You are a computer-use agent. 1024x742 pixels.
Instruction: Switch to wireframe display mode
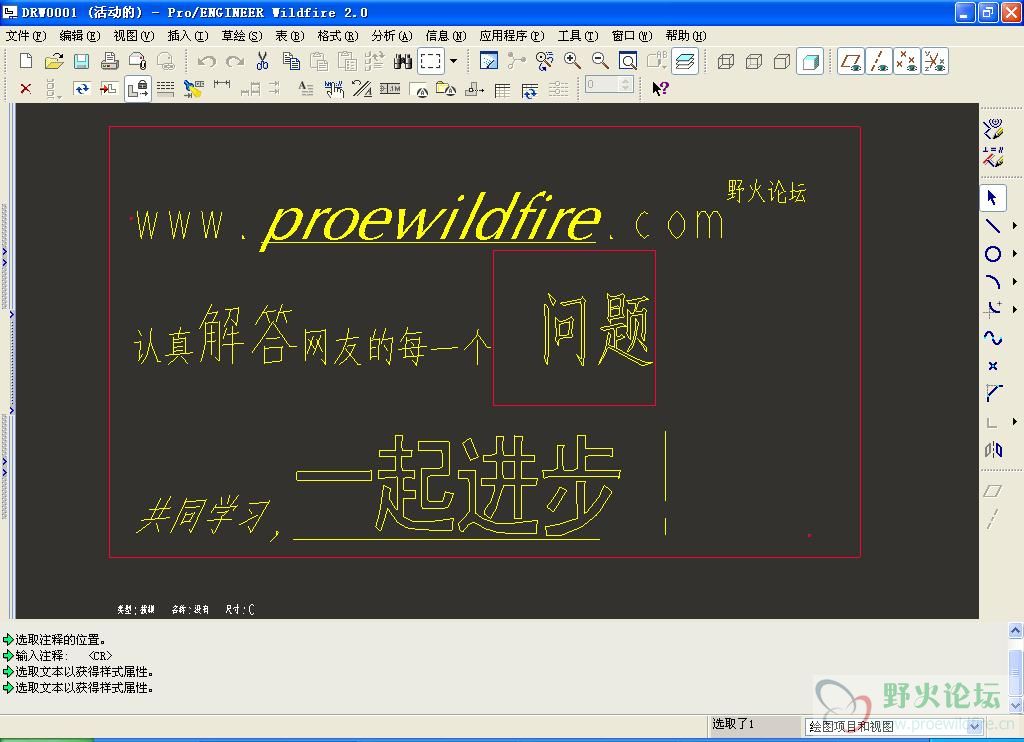coord(726,61)
